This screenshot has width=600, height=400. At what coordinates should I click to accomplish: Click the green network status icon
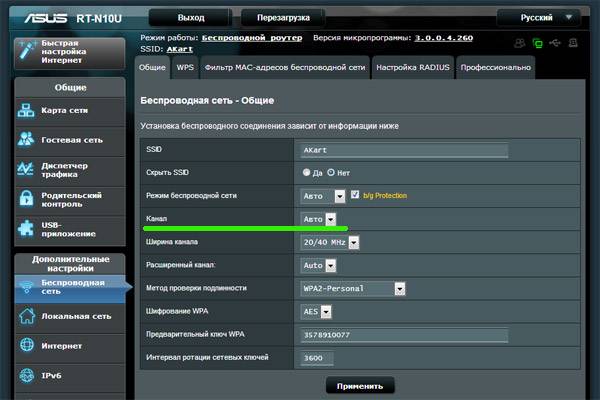(538, 43)
